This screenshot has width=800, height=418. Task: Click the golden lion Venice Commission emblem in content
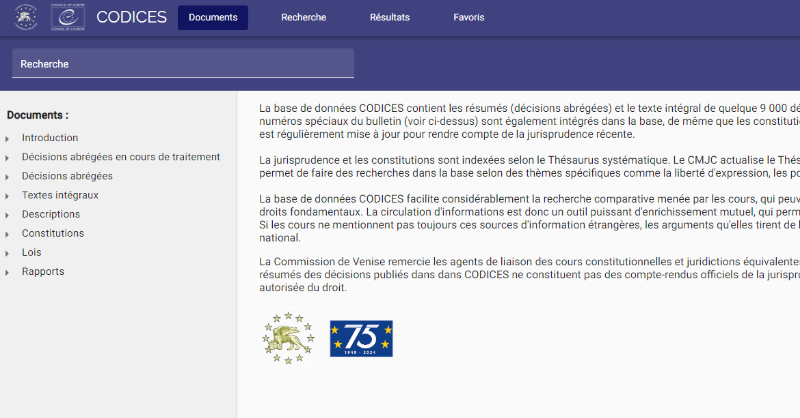click(x=288, y=338)
